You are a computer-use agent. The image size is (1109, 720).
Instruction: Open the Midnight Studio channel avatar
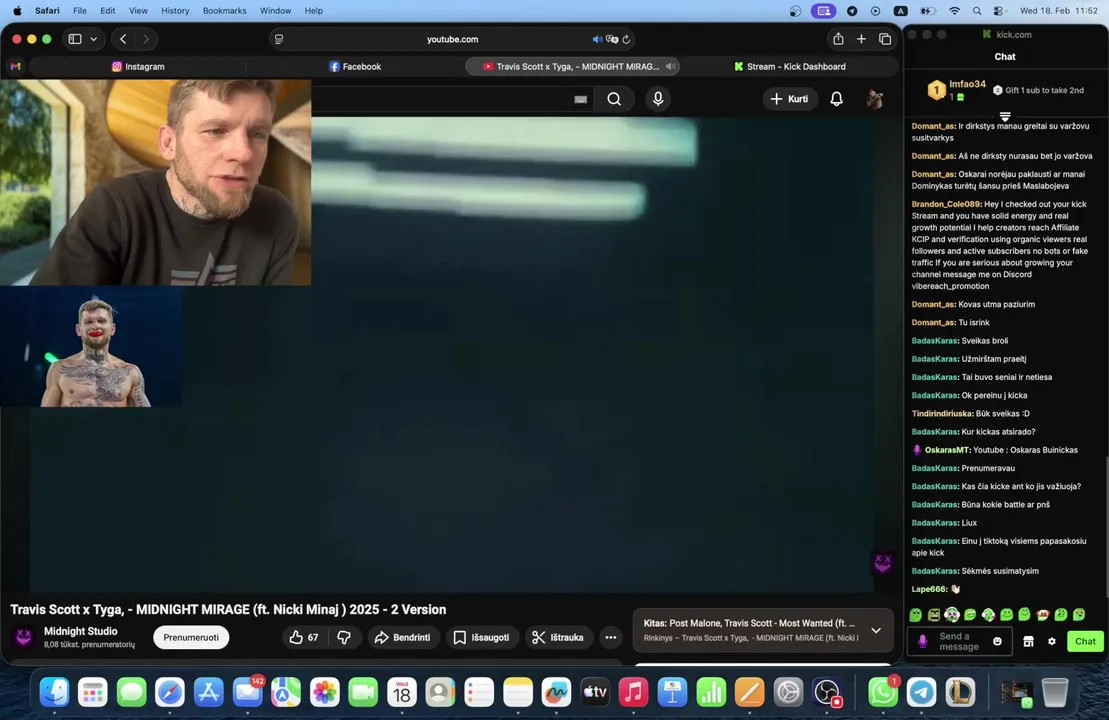point(23,637)
